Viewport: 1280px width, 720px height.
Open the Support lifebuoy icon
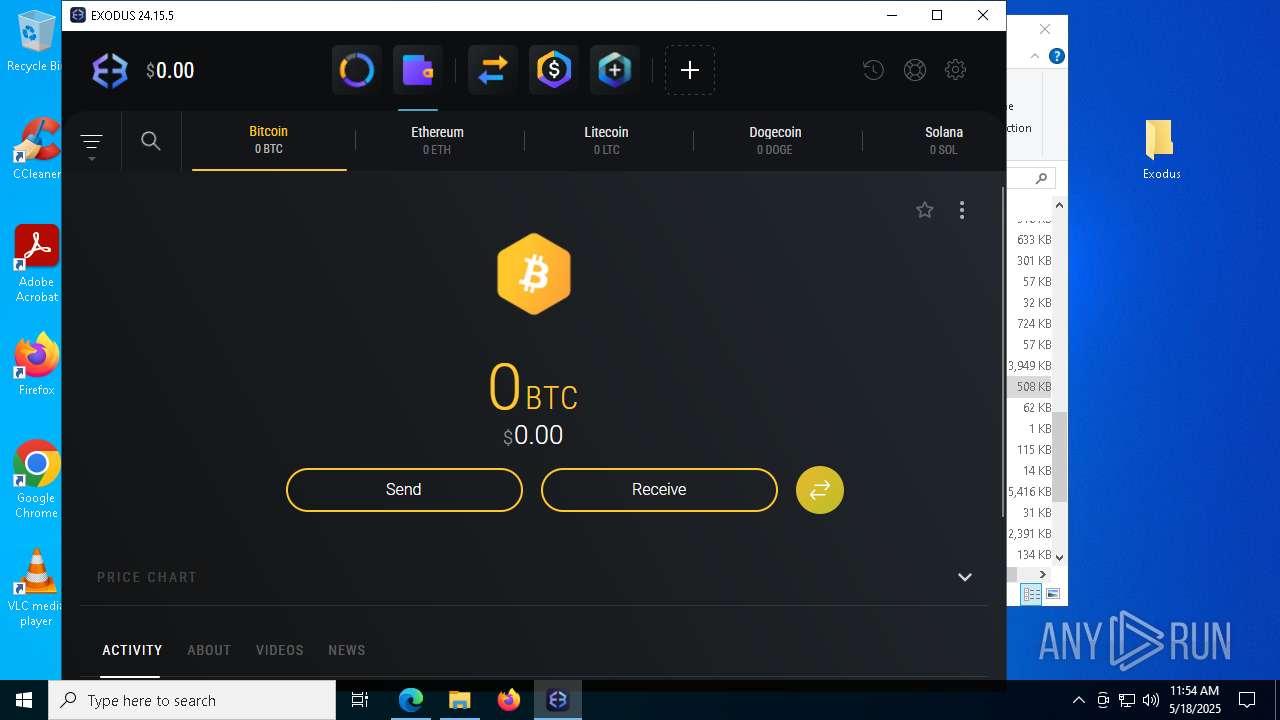915,70
